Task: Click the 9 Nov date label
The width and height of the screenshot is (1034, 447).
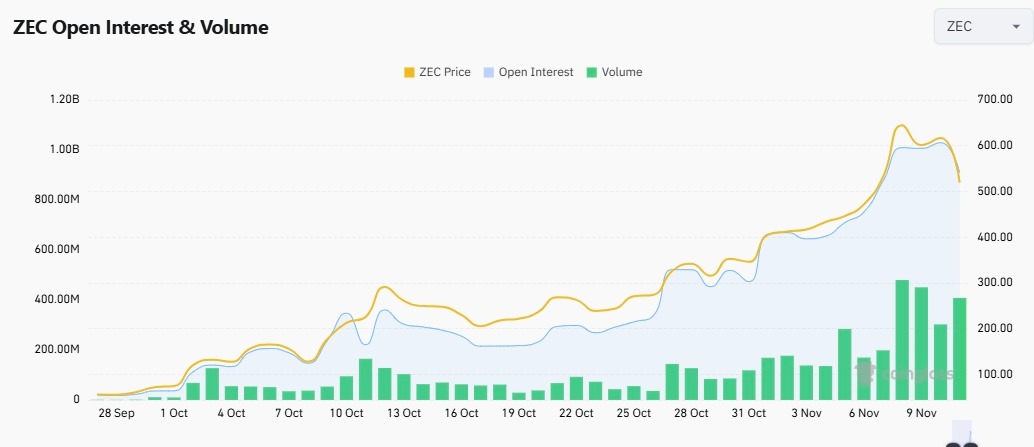Action: (x=920, y=413)
